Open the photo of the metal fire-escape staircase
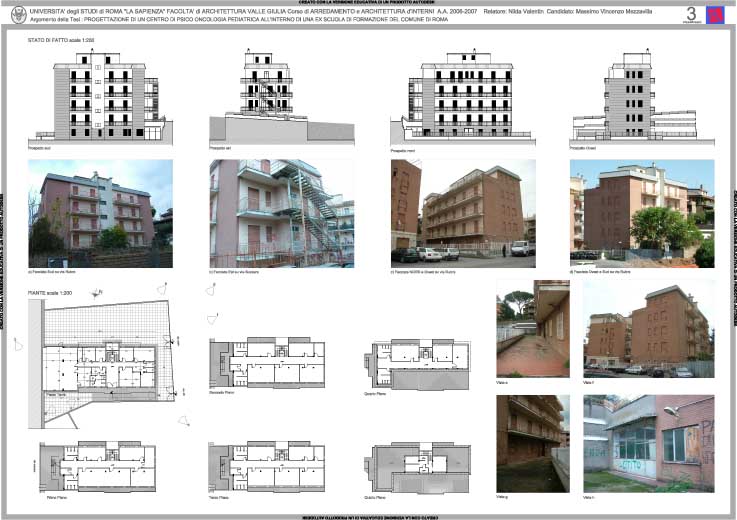This screenshot has width=737, height=520. [x=282, y=213]
